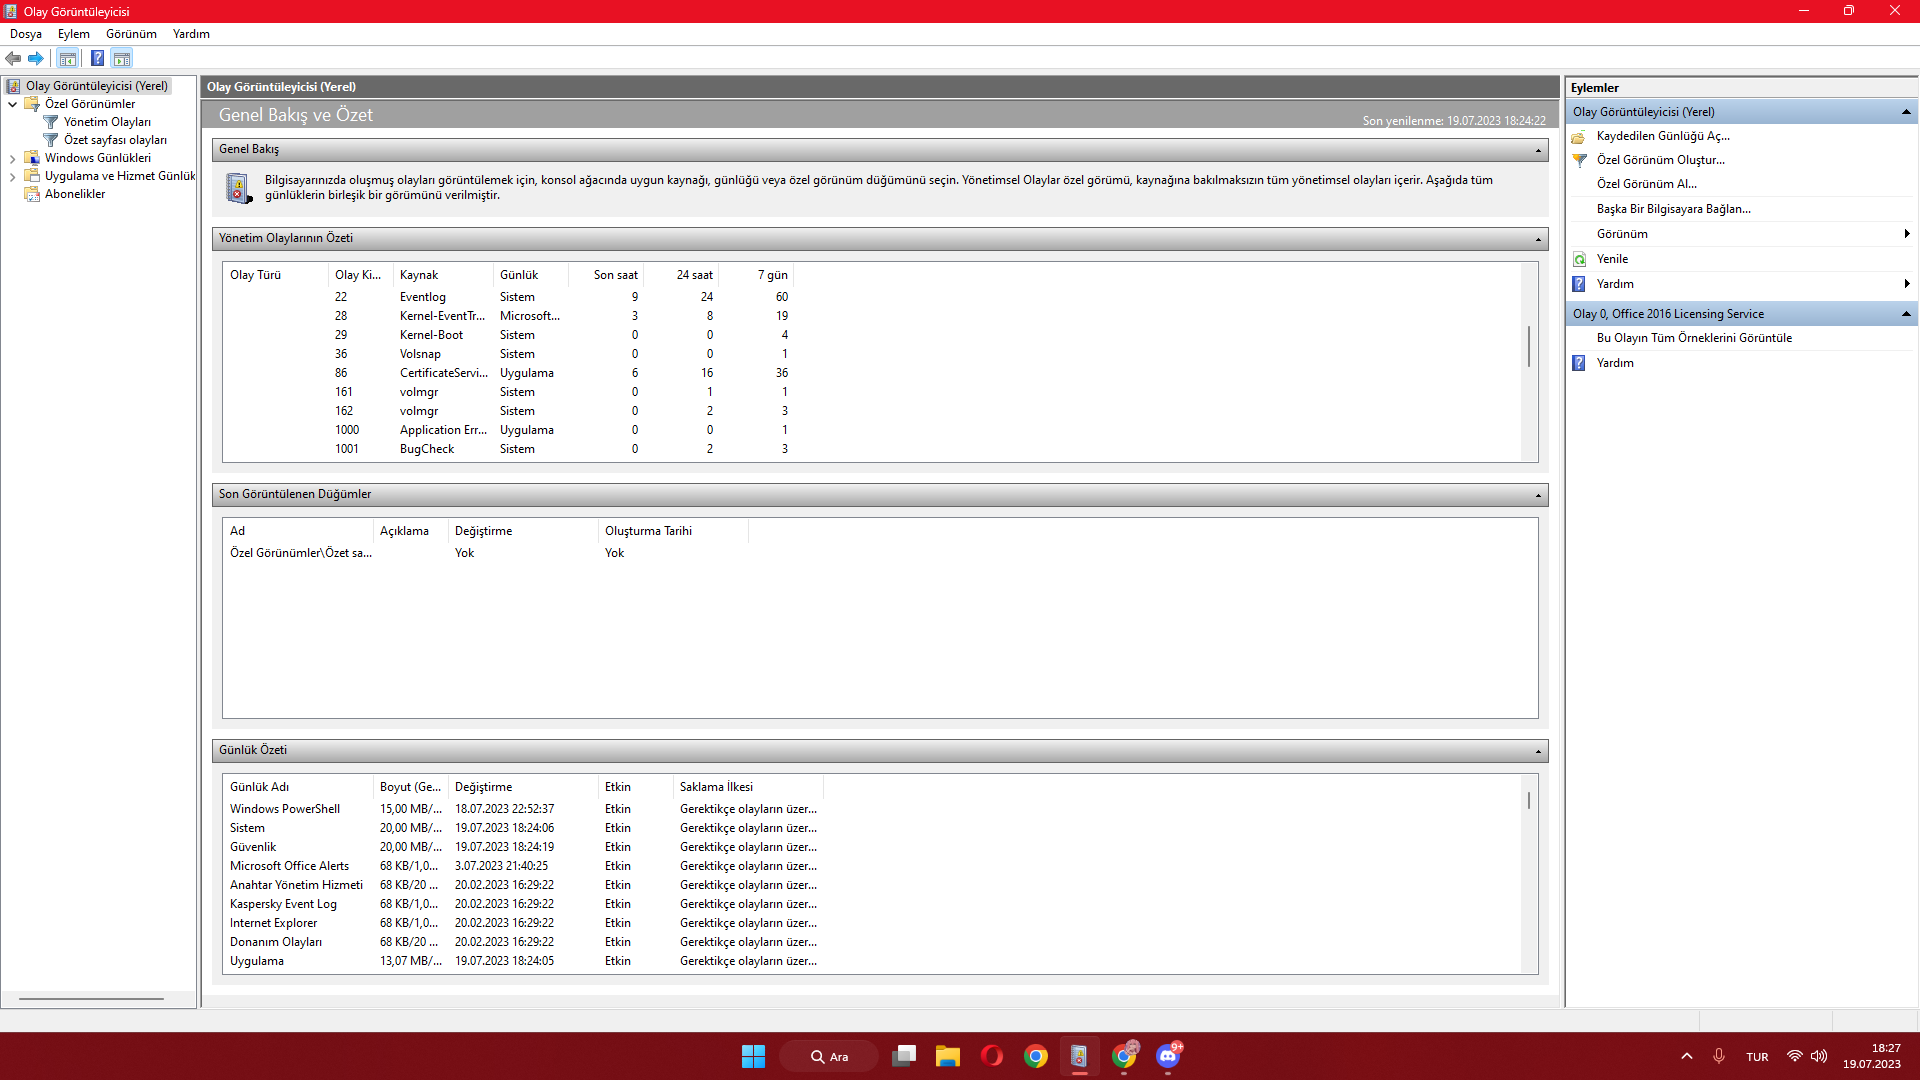Click Başka Bir Bilgisayara Bağlan action
1920x1080 pixels.
(x=1673, y=209)
